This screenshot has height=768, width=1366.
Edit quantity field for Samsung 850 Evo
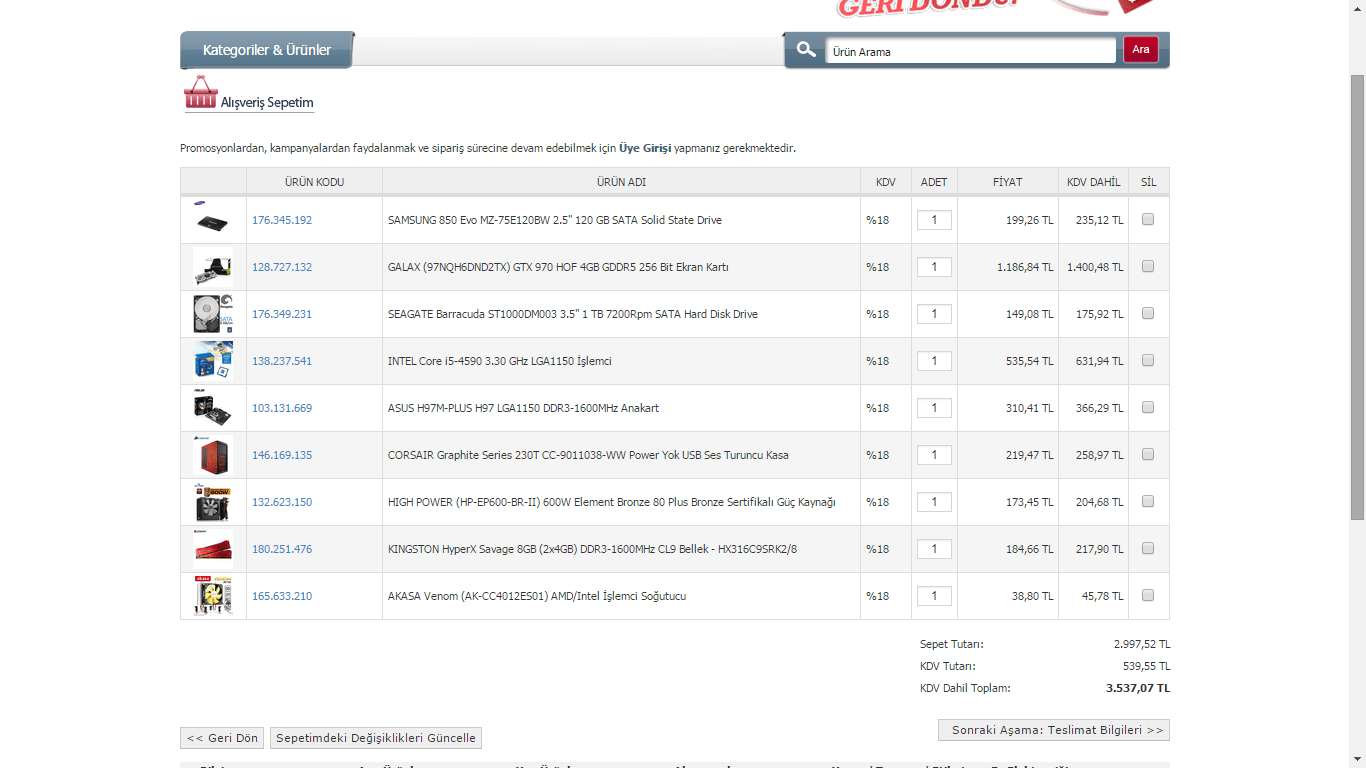[934, 220]
